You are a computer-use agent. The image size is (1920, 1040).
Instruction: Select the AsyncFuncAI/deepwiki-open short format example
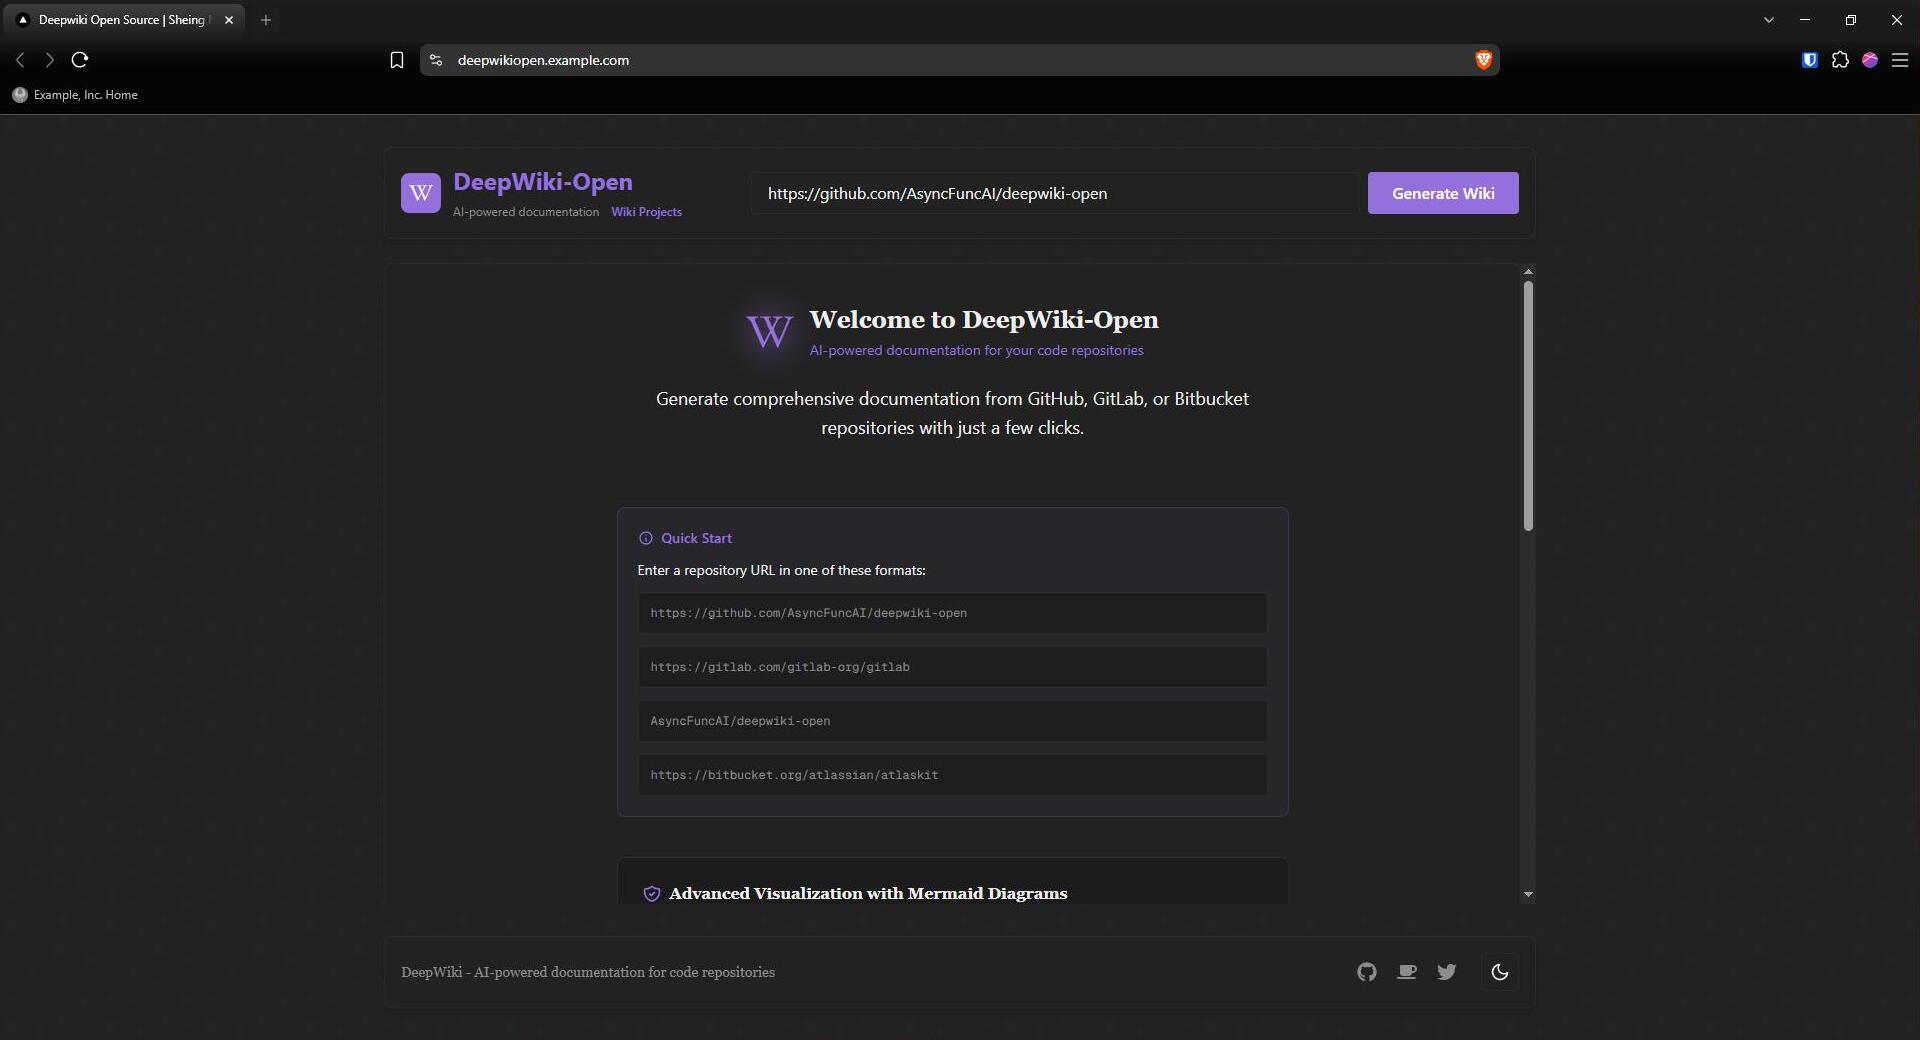pyautogui.click(x=952, y=721)
